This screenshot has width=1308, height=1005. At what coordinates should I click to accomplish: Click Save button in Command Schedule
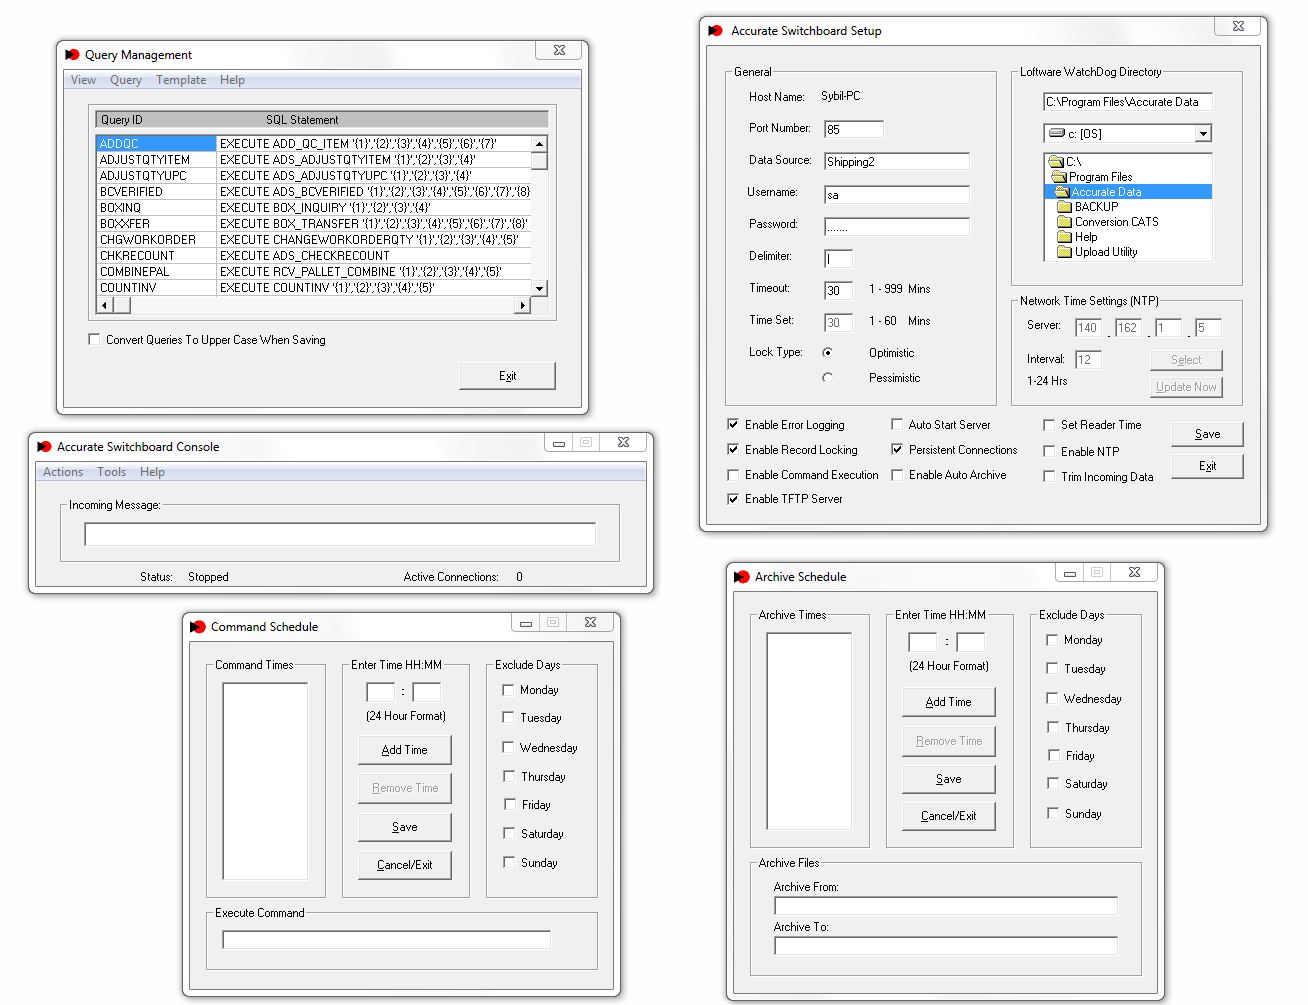pos(404,827)
